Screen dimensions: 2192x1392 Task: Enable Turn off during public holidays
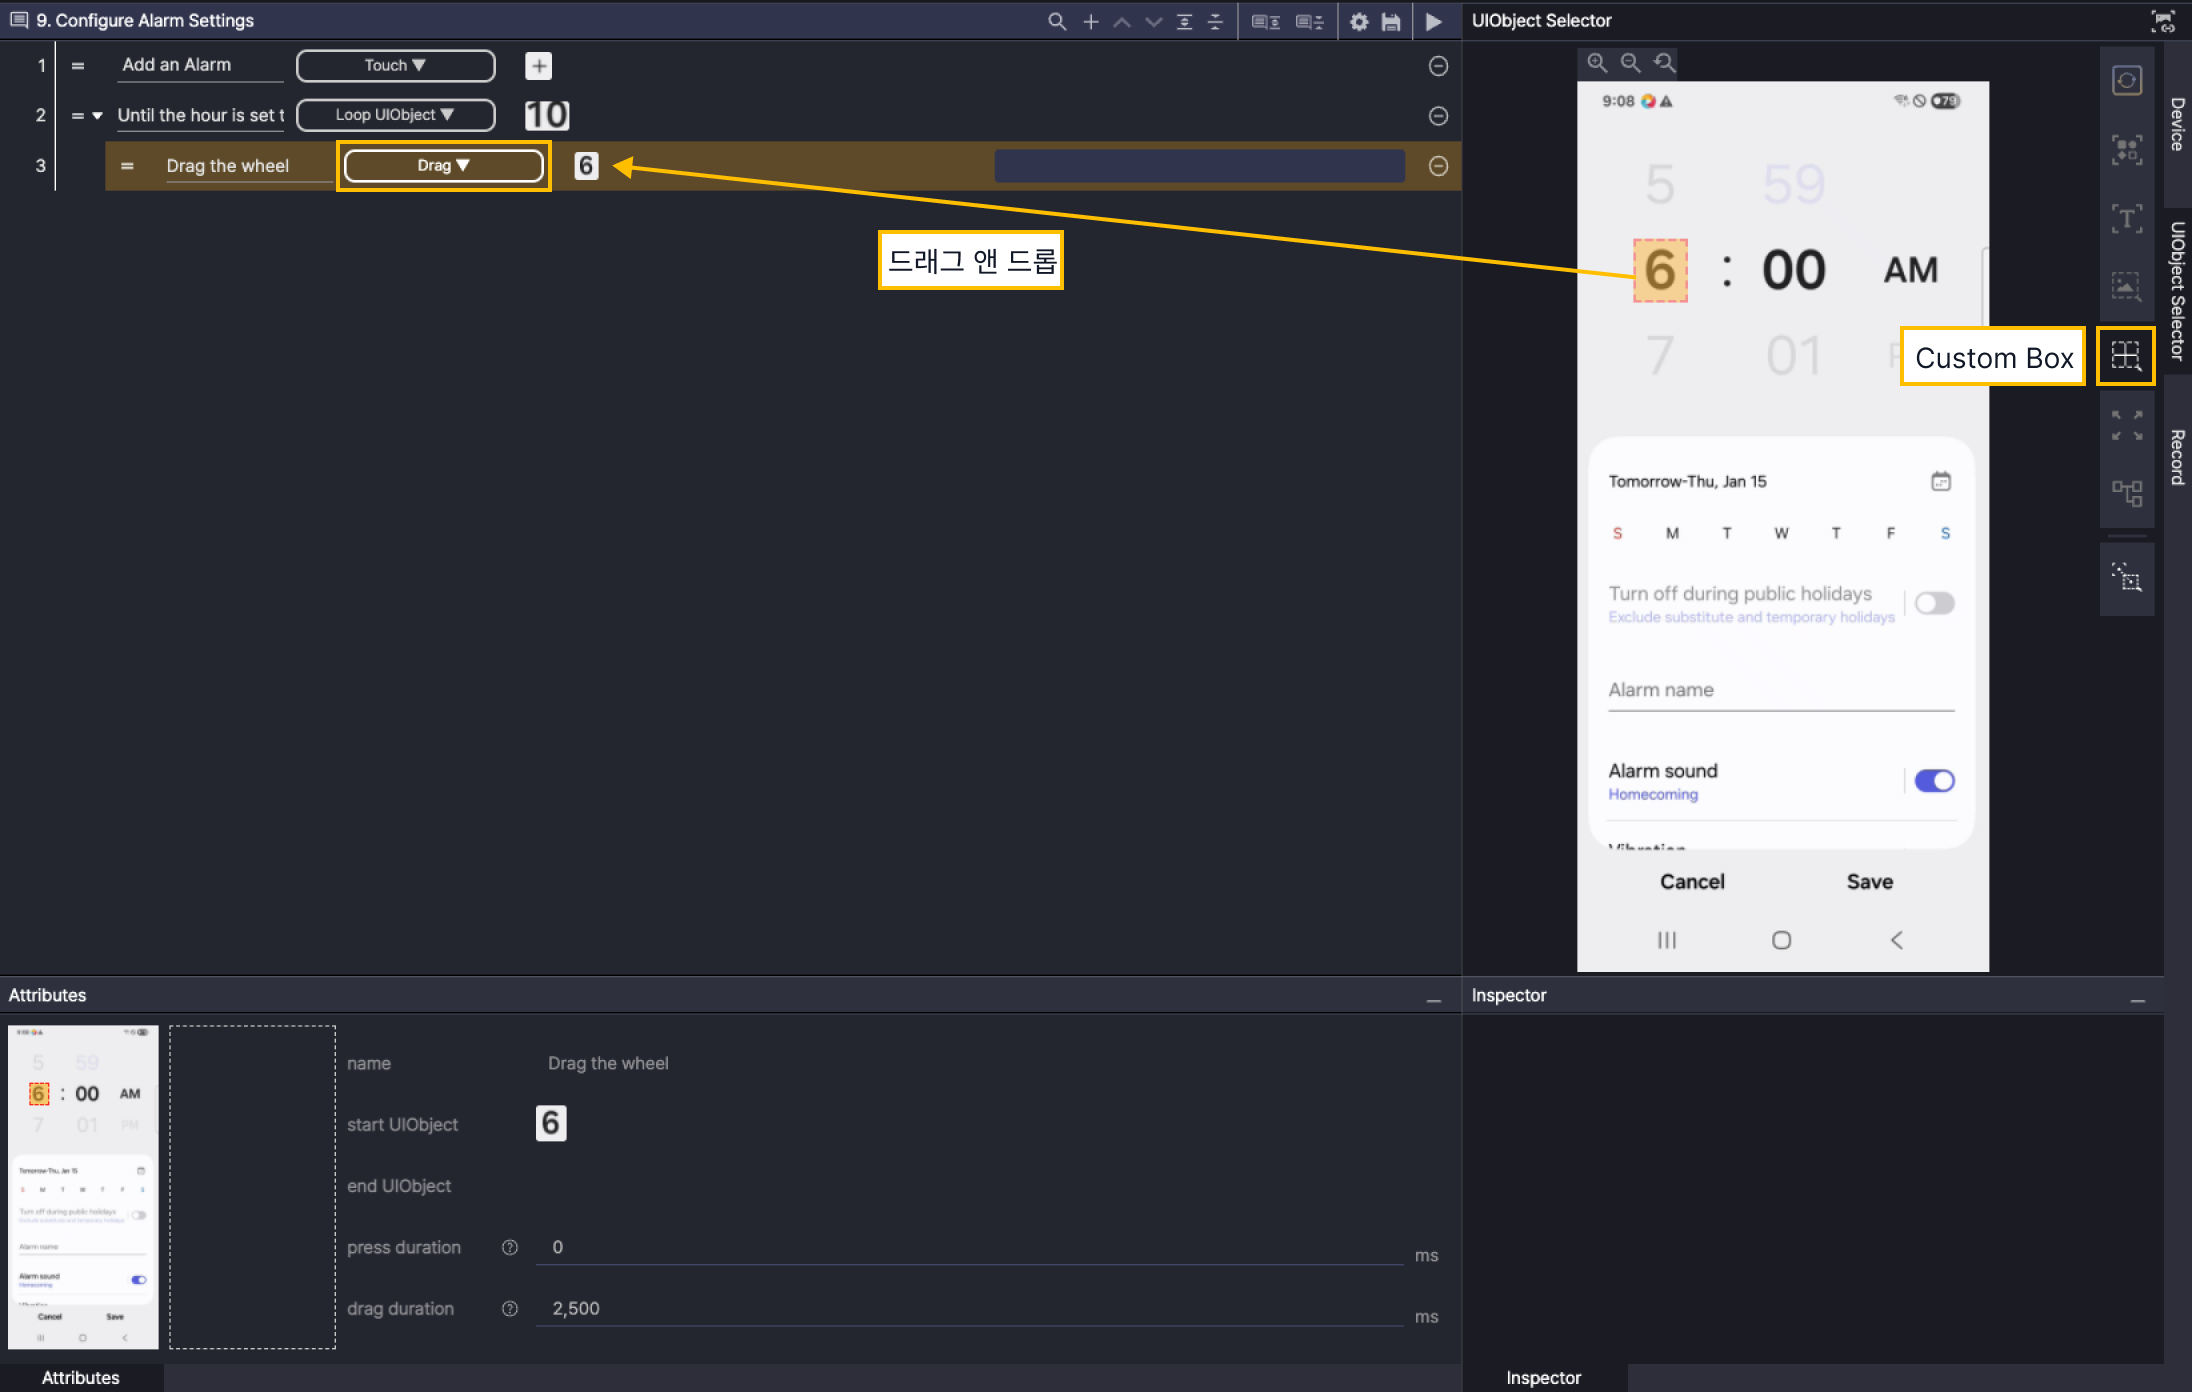1933,603
